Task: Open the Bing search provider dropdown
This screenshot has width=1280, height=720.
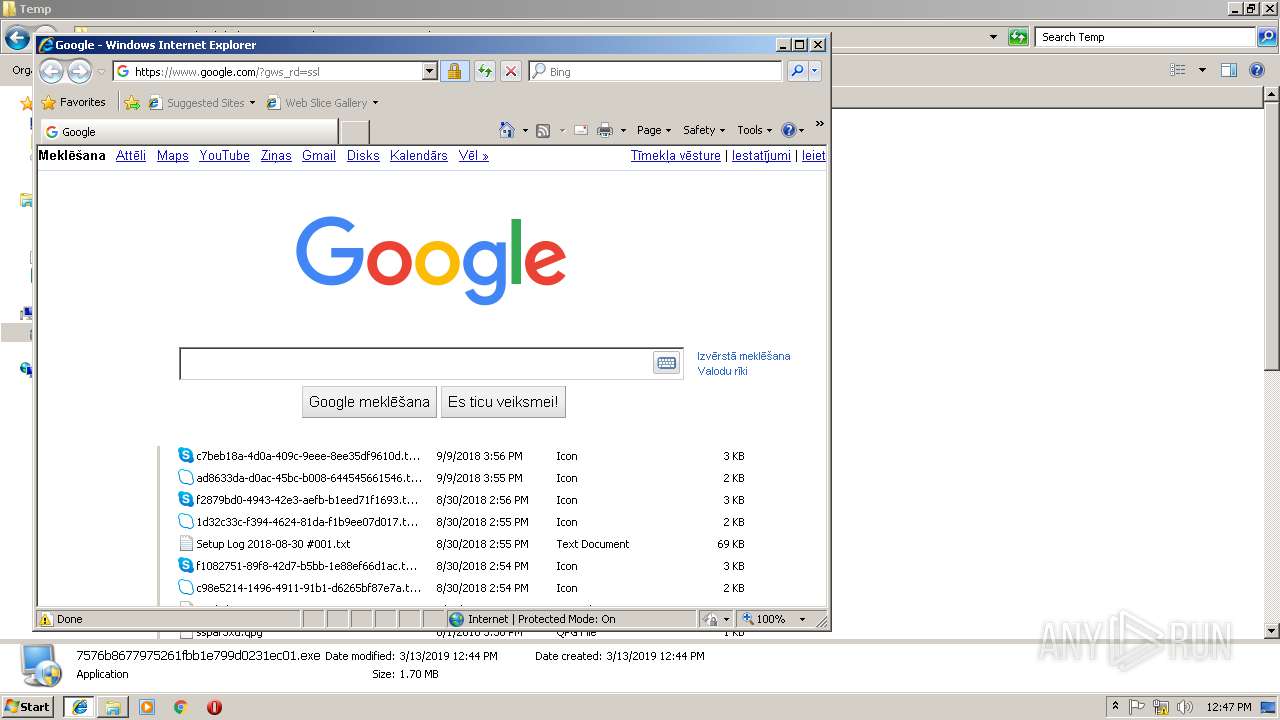Action: coord(815,71)
